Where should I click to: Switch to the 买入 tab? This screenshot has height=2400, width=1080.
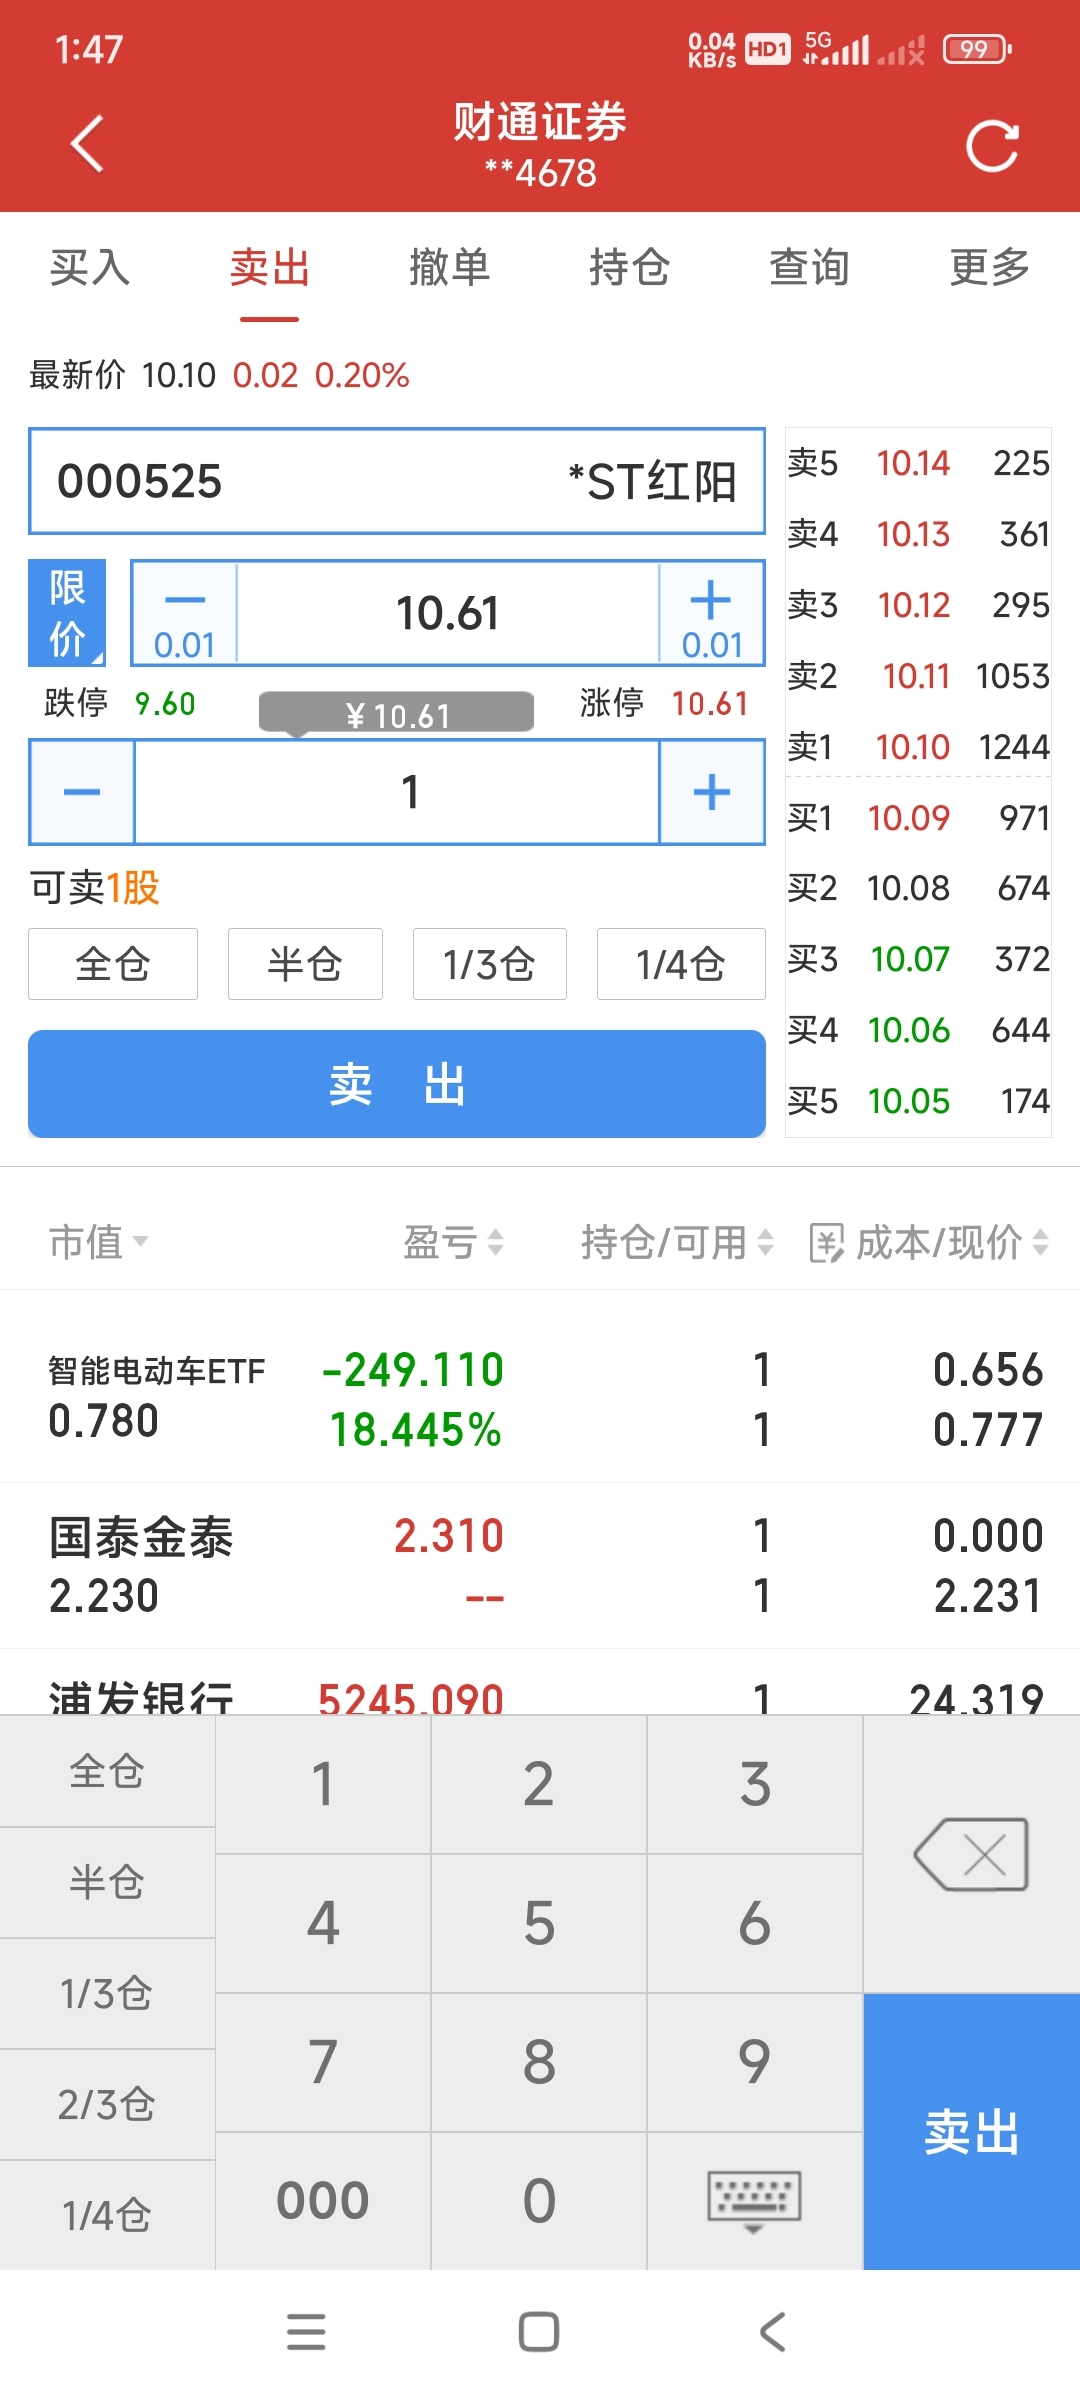pos(90,267)
